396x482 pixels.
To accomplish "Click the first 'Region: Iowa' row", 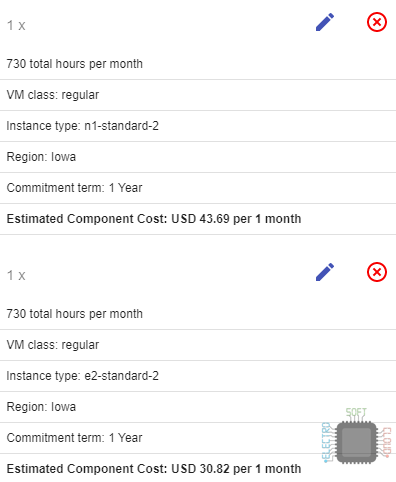I will point(198,157).
